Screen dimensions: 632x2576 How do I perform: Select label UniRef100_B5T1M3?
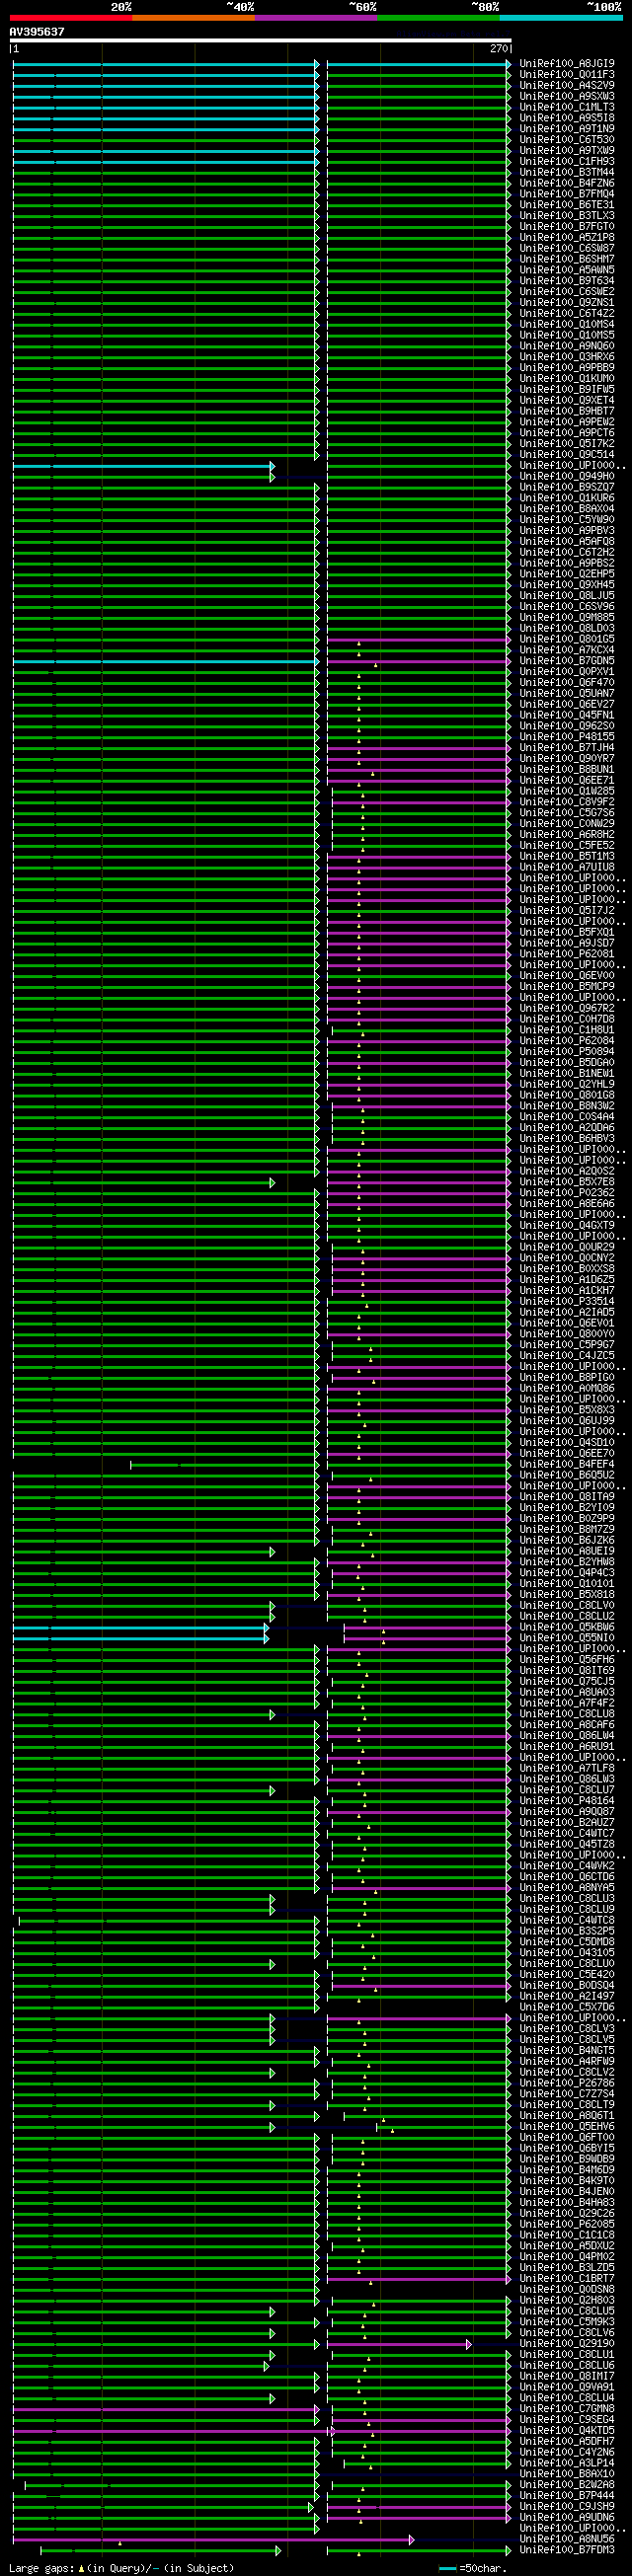567,856
